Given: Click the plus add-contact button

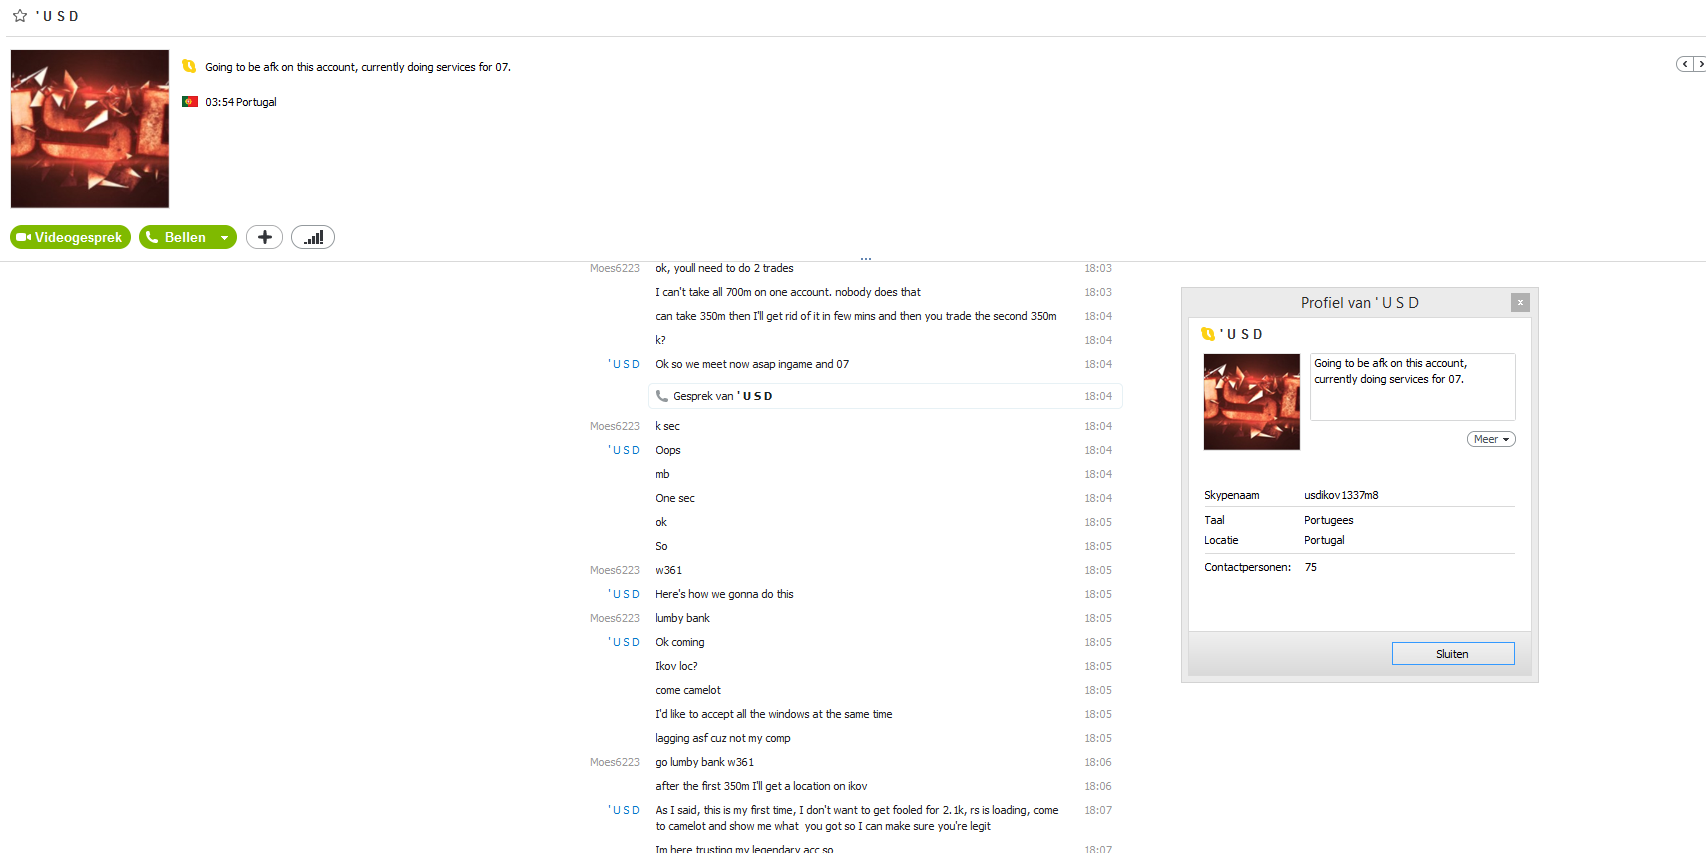Looking at the screenshot, I should pyautogui.click(x=264, y=237).
